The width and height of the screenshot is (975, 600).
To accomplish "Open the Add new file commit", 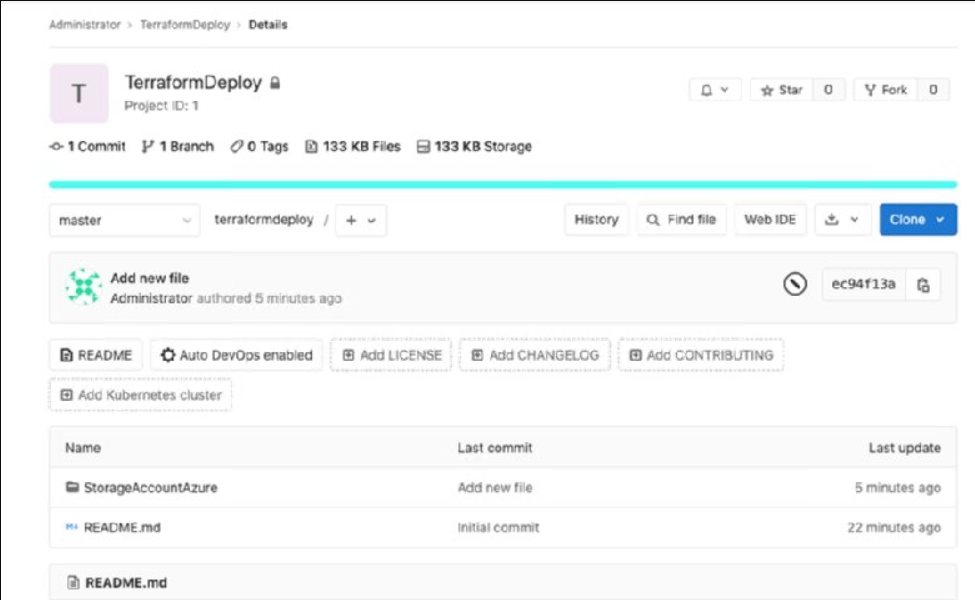I will coord(150,278).
